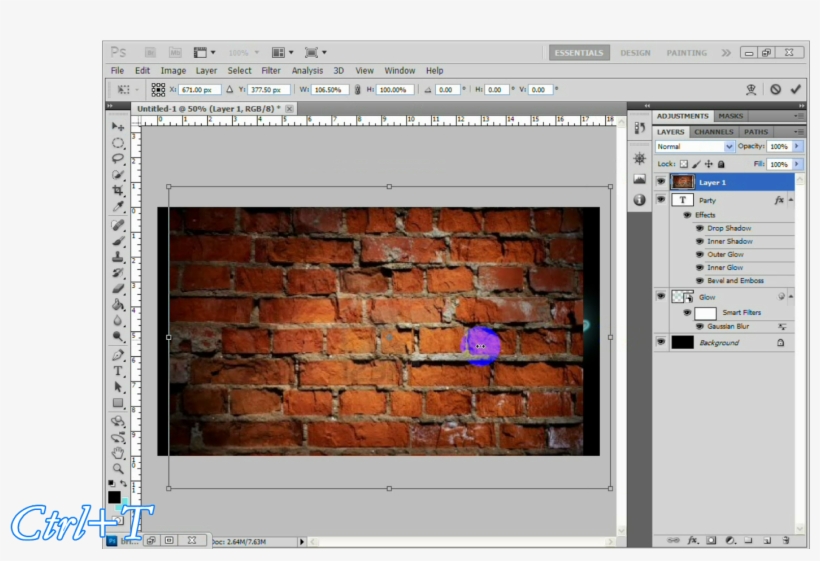Open the Filter menu

[x=271, y=71]
